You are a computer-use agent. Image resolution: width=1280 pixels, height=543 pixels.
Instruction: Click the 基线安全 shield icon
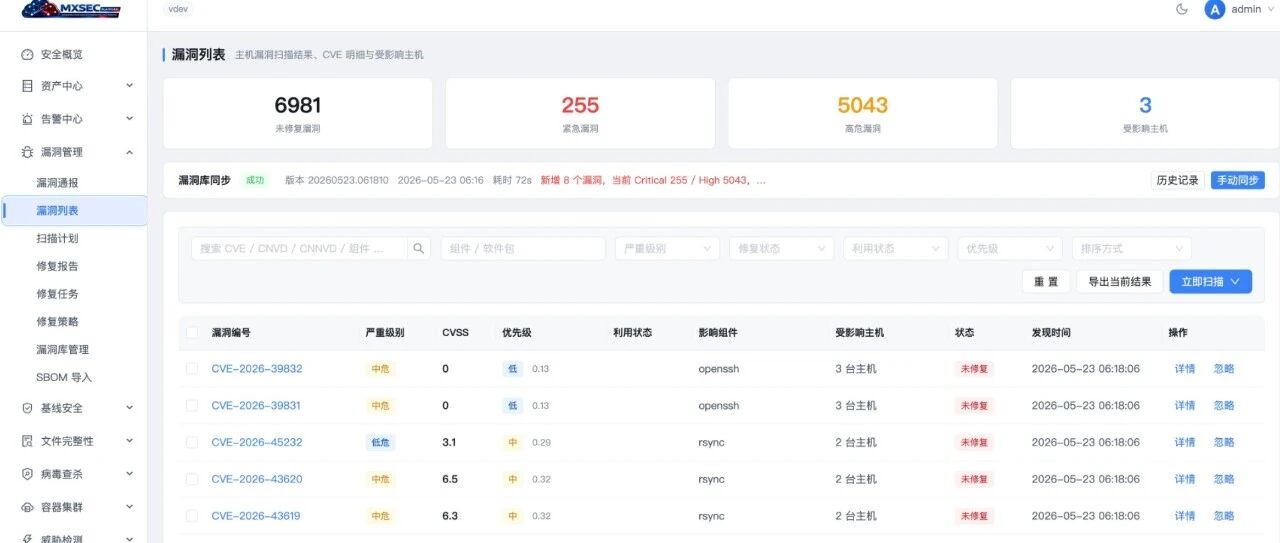click(27, 408)
